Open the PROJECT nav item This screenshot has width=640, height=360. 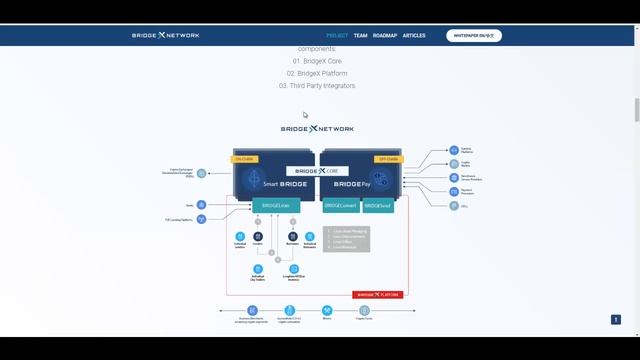(x=337, y=36)
